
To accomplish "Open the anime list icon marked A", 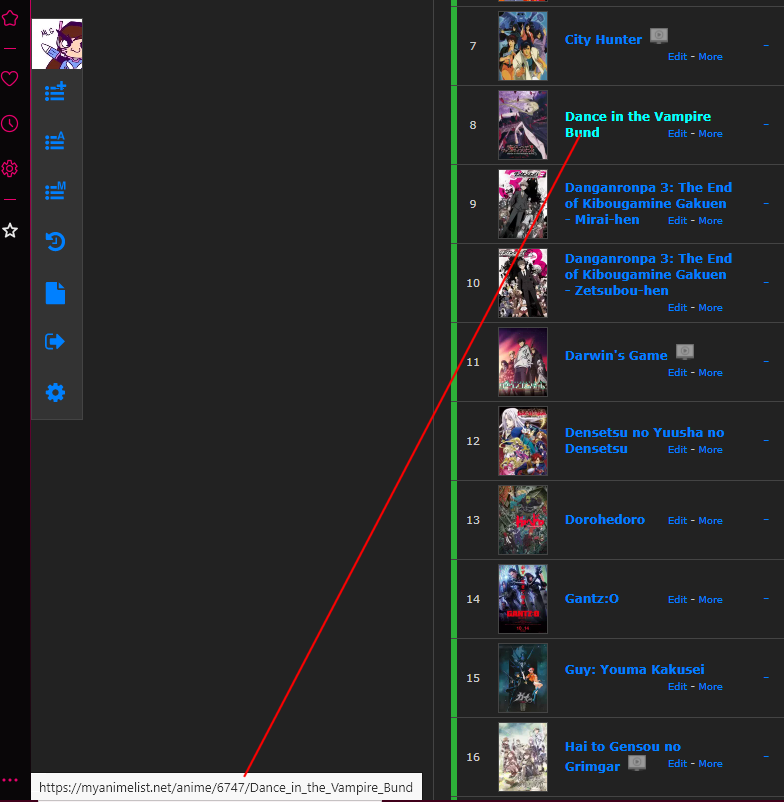I will click(x=56, y=141).
